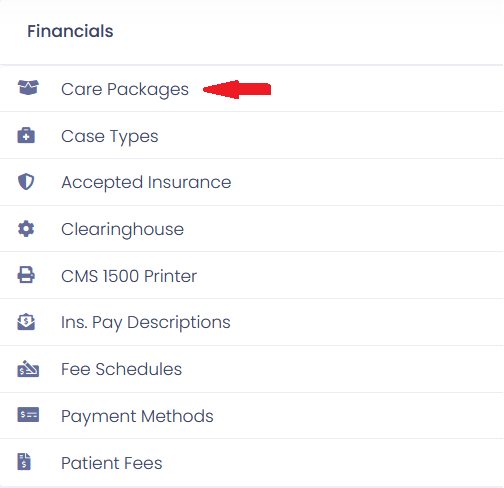Open Patient Fees option

click(x=252, y=463)
